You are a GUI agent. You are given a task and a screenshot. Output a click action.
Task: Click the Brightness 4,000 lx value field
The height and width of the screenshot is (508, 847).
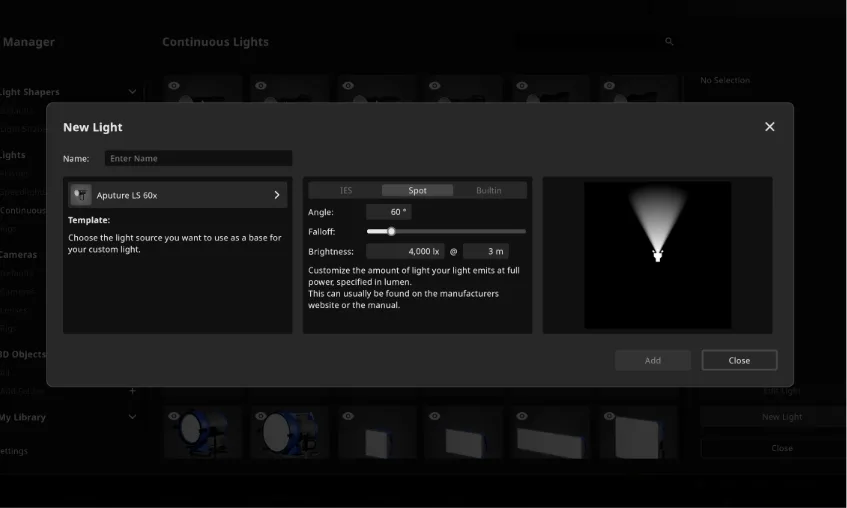coord(405,252)
